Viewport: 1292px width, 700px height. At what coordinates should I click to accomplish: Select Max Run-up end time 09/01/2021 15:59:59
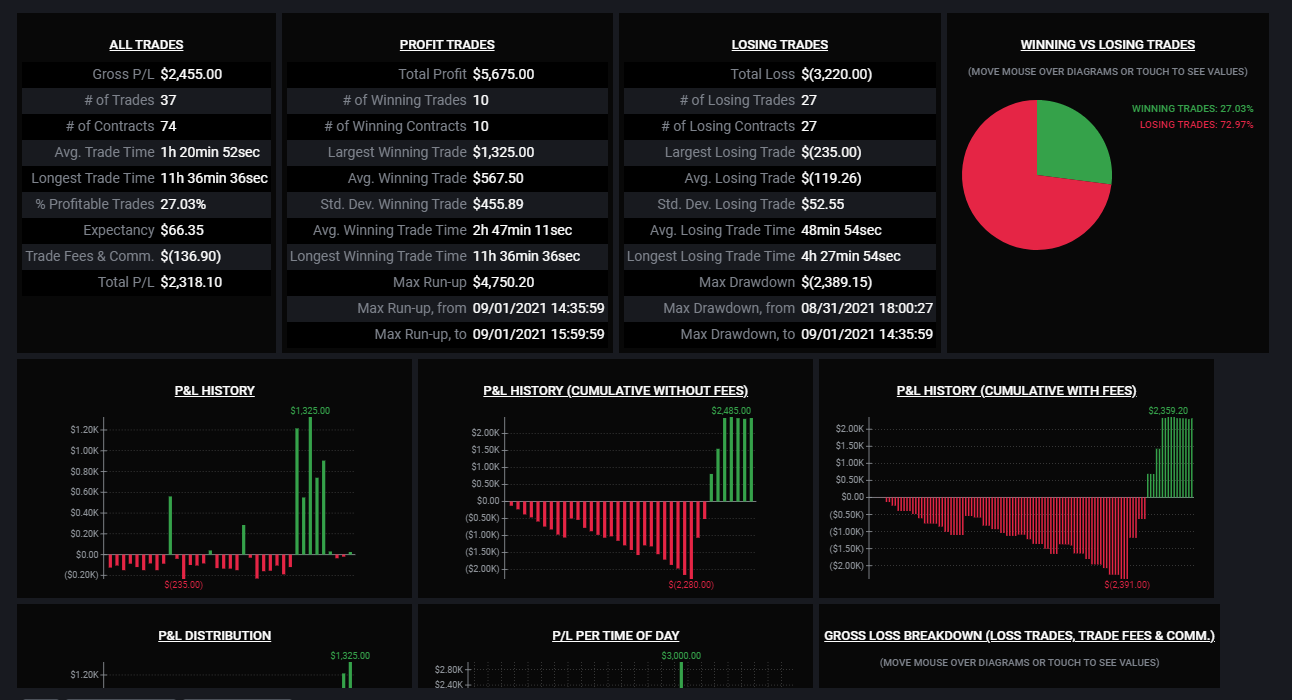[538, 334]
